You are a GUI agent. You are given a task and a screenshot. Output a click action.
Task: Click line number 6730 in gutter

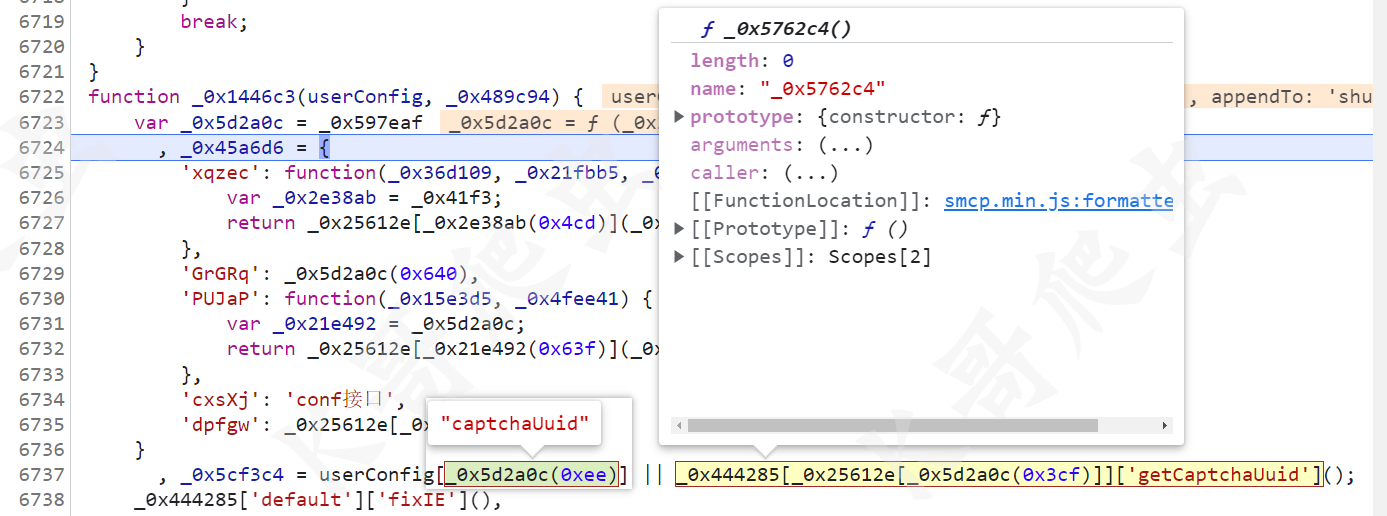[x=41, y=298]
